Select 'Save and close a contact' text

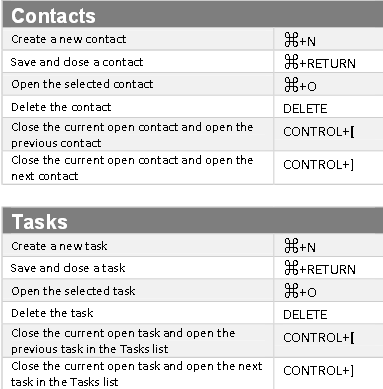[77, 62]
